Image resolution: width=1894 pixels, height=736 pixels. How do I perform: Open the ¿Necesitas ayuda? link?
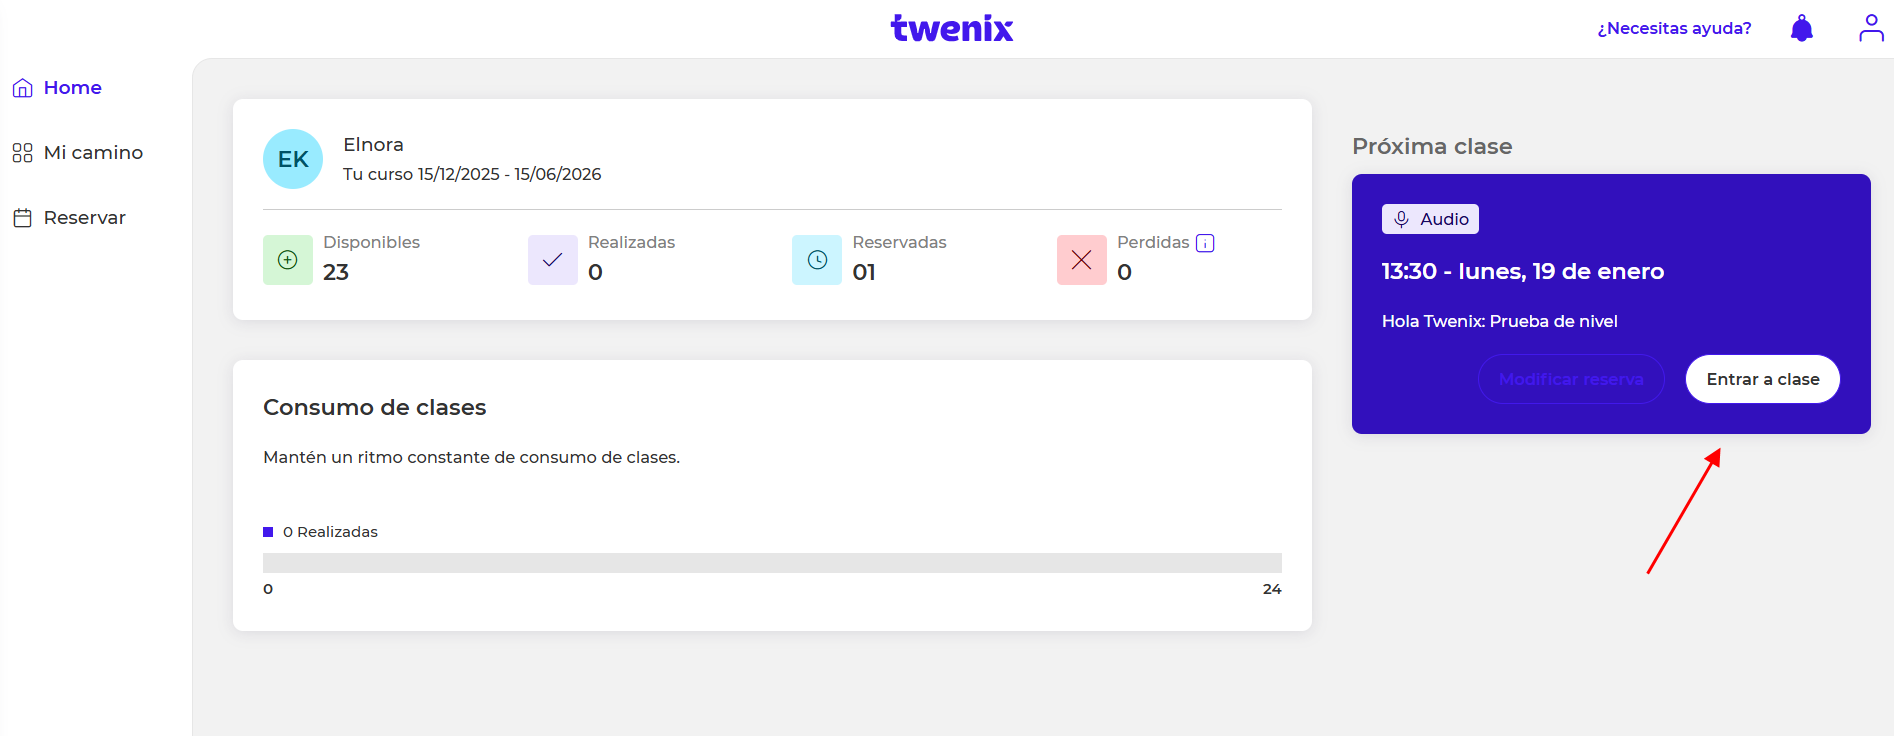point(1674,28)
